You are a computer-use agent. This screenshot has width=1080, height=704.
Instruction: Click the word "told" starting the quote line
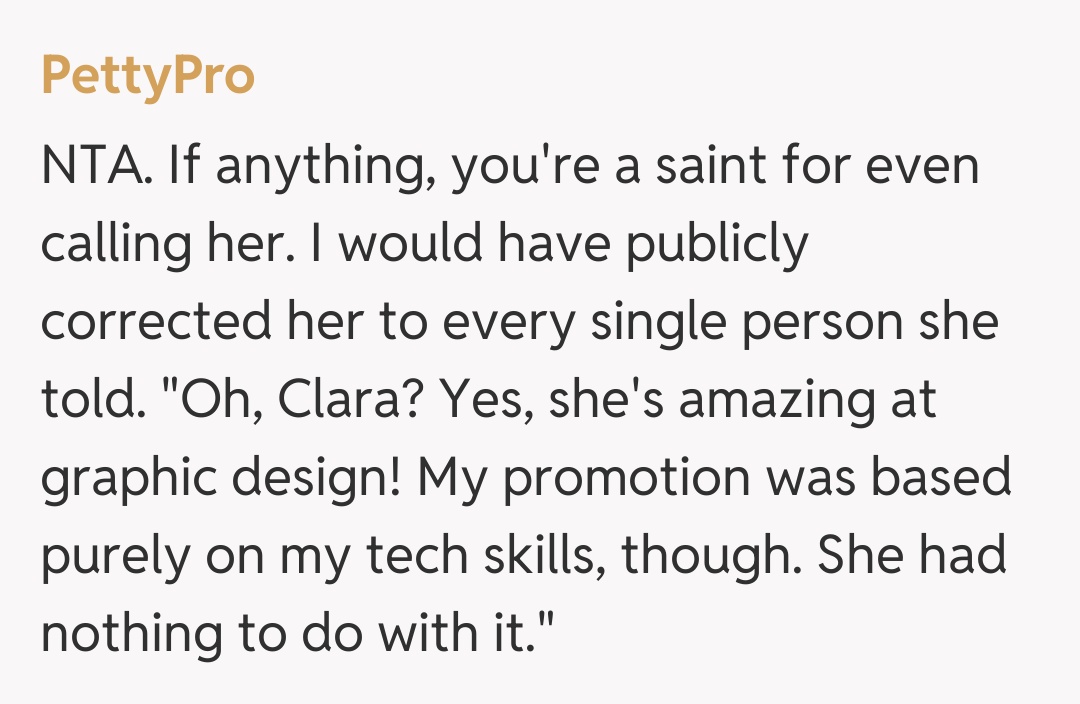pyautogui.click(x=82, y=400)
